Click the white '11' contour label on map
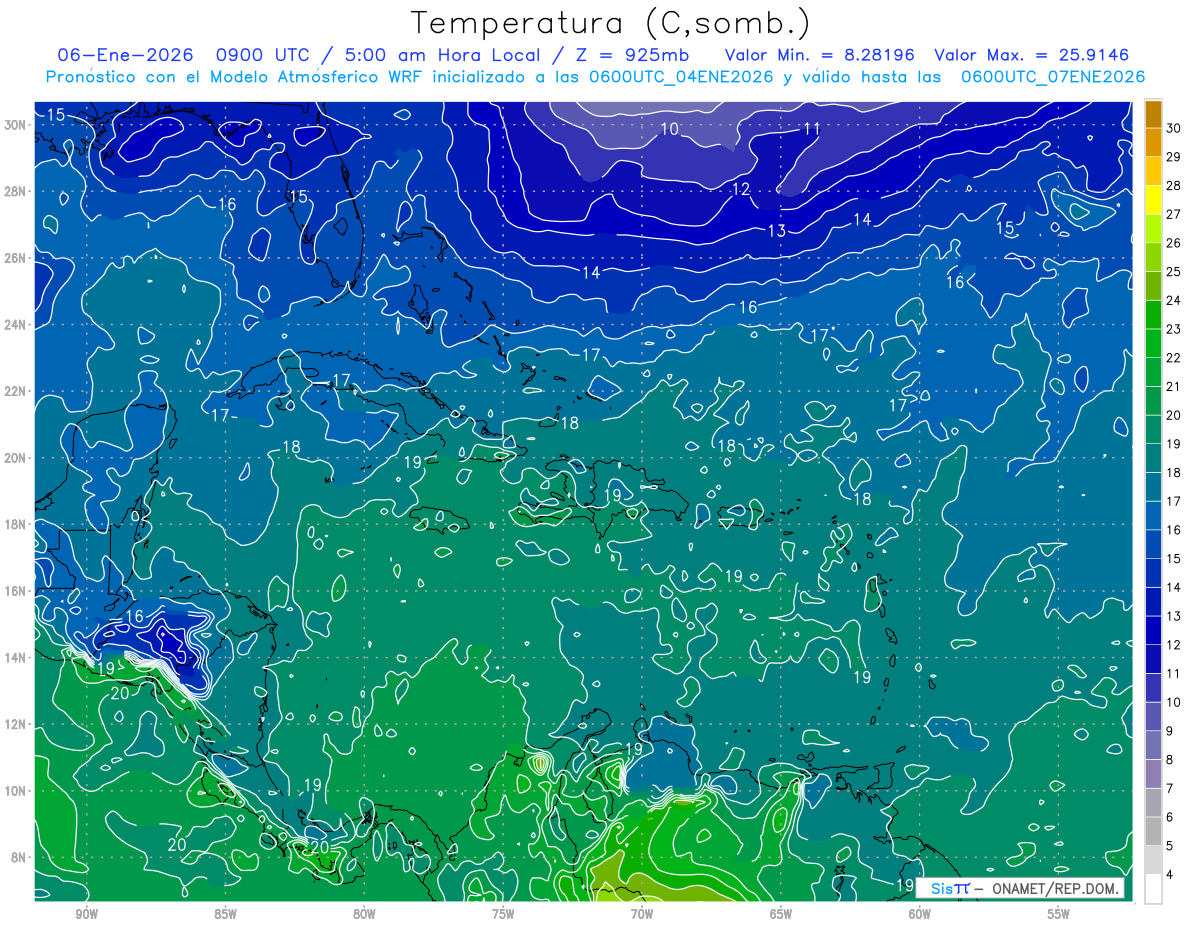 811,129
